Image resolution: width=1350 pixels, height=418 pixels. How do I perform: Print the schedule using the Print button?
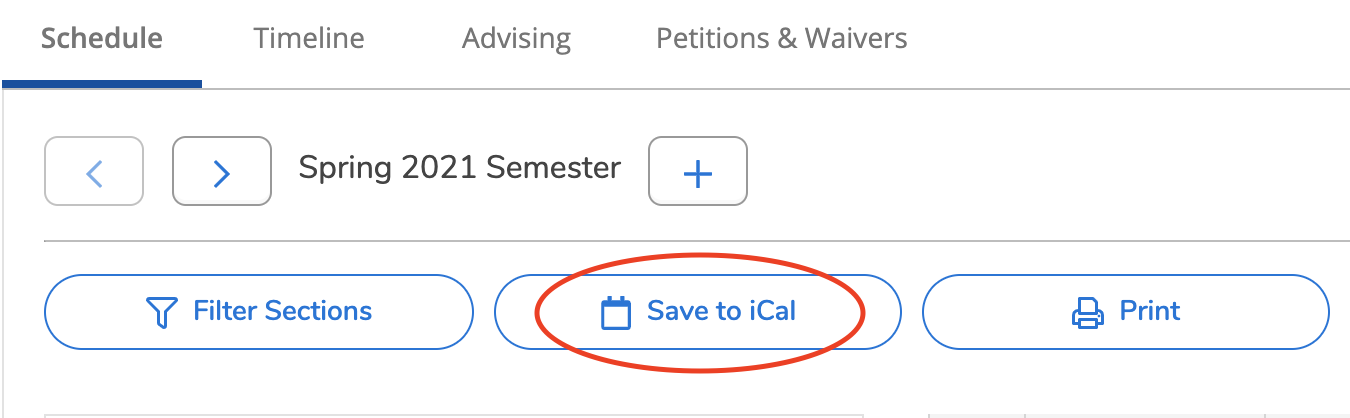[x=1125, y=312]
